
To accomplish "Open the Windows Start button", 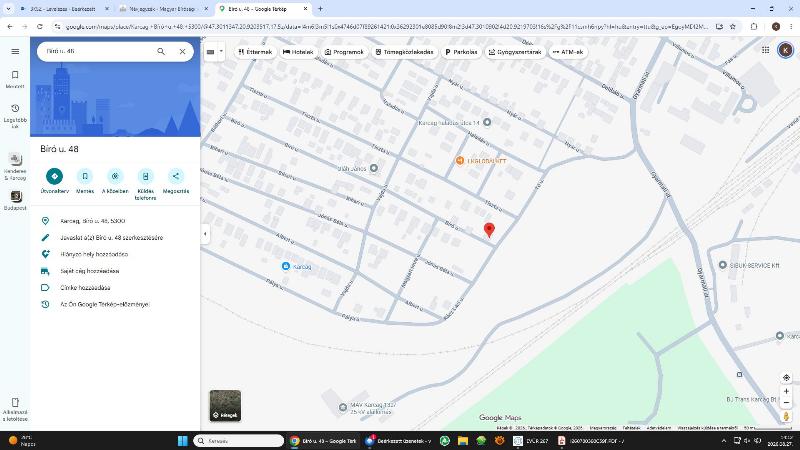I will pos(182,441).
